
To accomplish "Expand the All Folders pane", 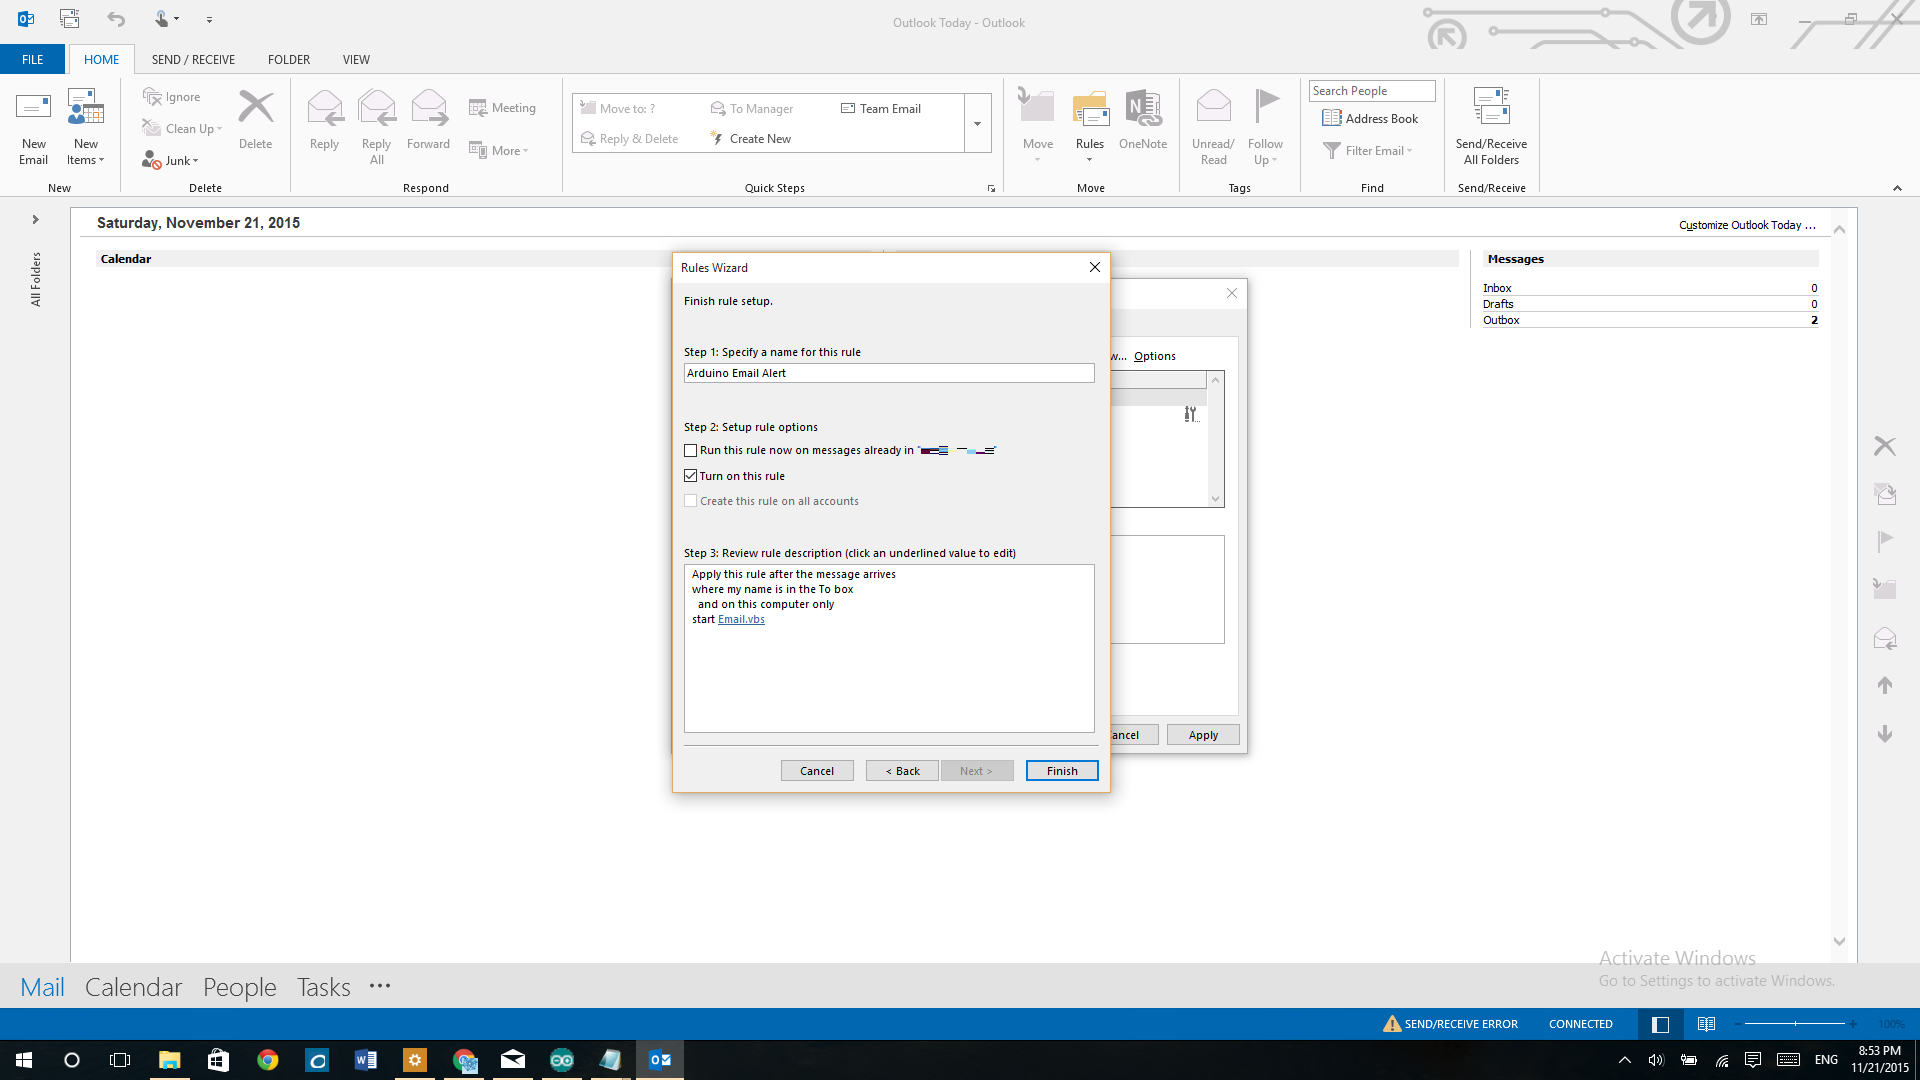I will click(x=35, y=220).
